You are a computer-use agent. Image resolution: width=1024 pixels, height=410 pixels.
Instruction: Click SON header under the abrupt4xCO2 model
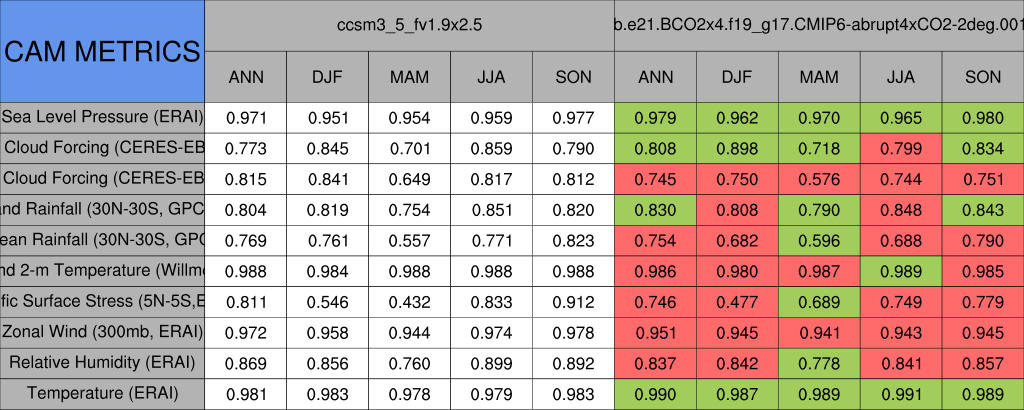[983, 77]
